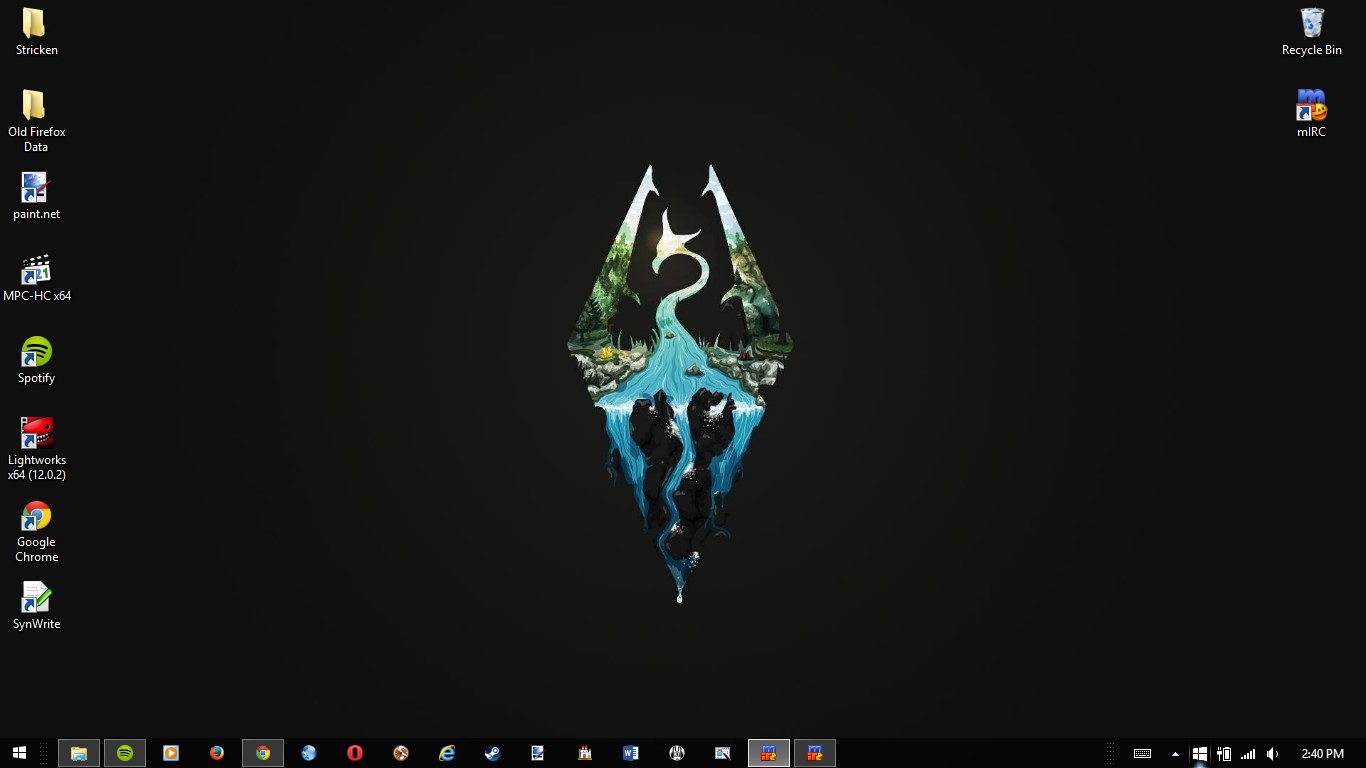Switch to Chrome in the taskbar

point(263,753)
